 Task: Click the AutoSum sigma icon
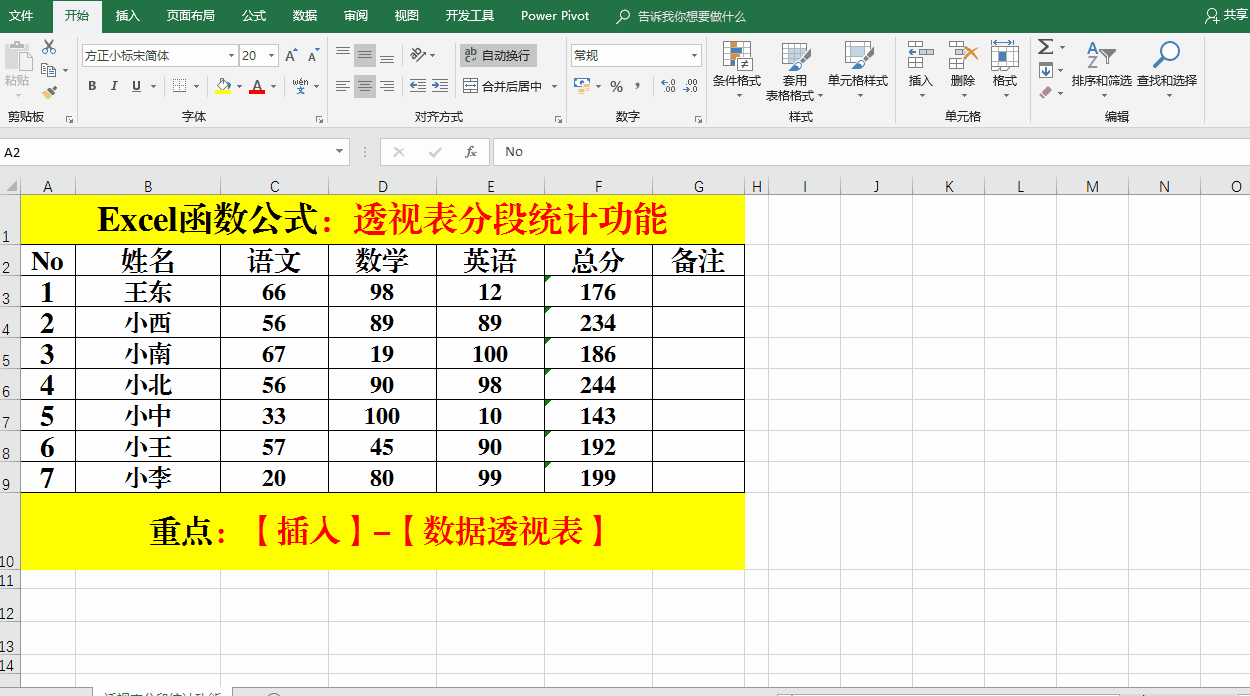point(1045,47)
